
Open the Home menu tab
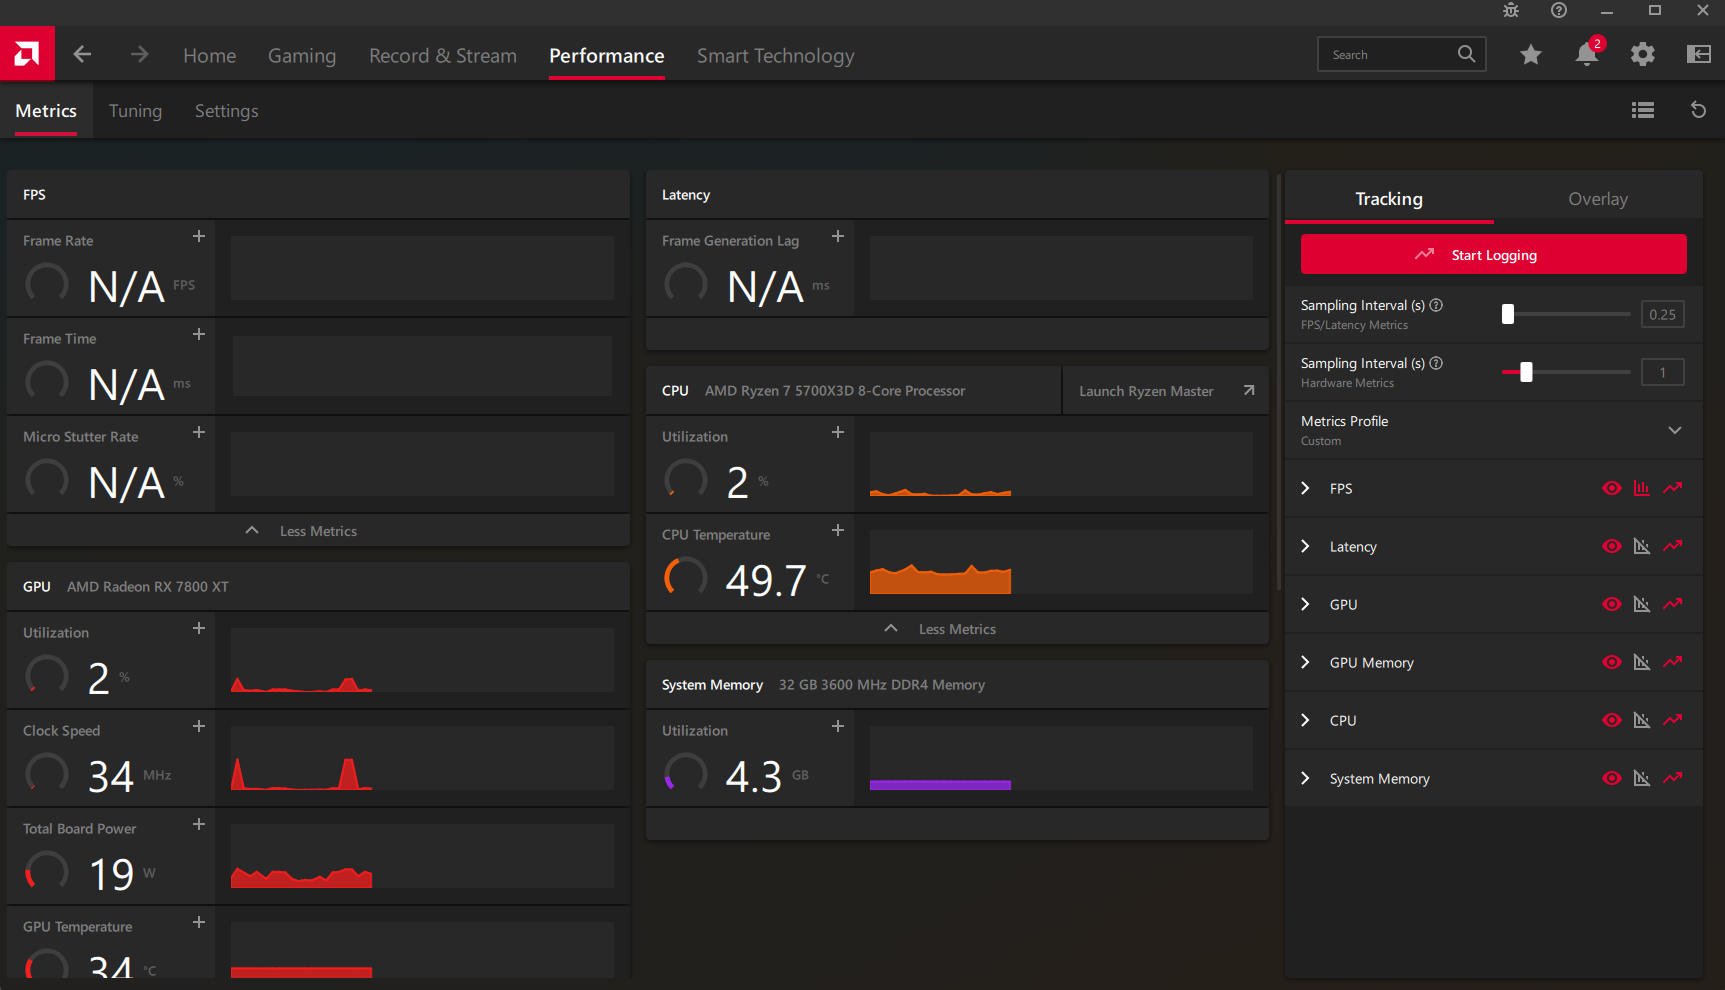click(x=210, y=55)
